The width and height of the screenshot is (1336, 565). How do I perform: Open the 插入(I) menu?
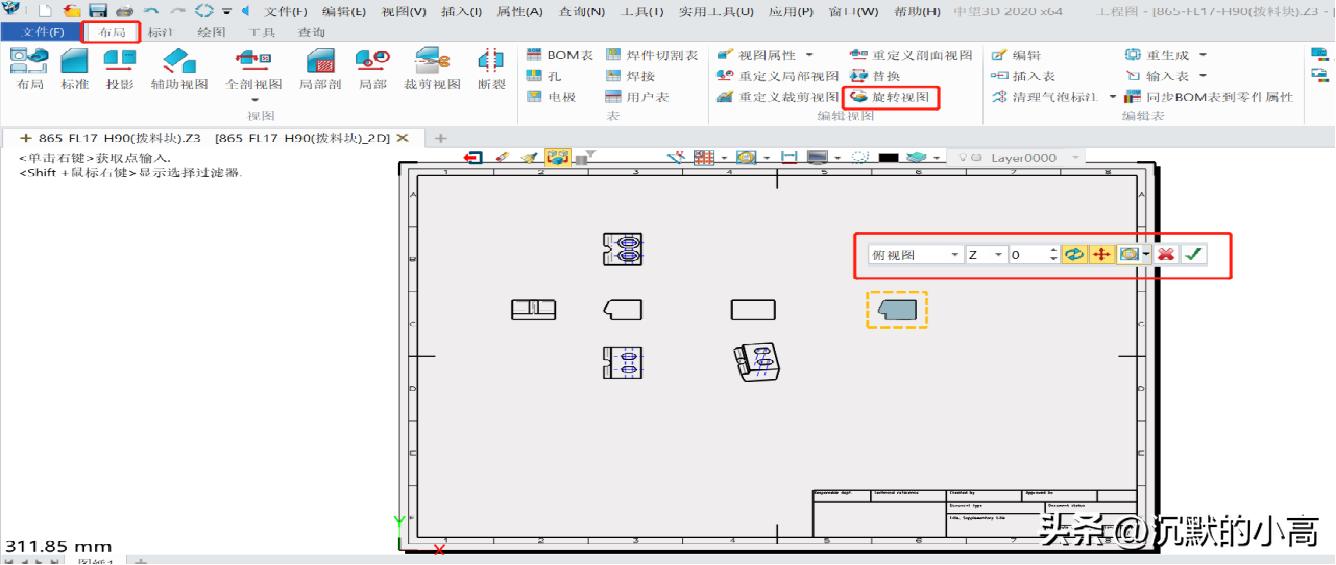pyautogui.click(x=461, y=11)
